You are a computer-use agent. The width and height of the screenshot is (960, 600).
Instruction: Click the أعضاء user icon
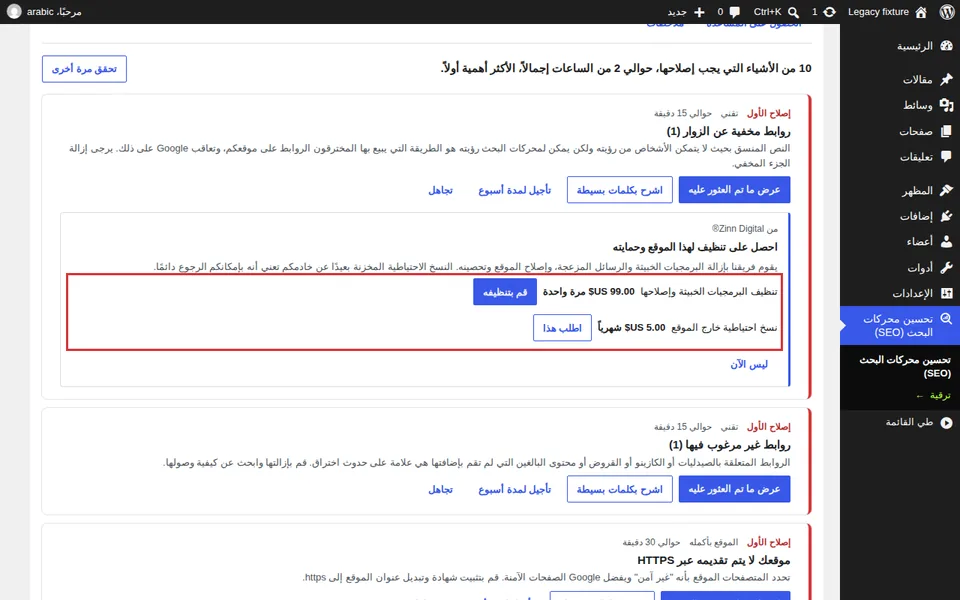947,242
